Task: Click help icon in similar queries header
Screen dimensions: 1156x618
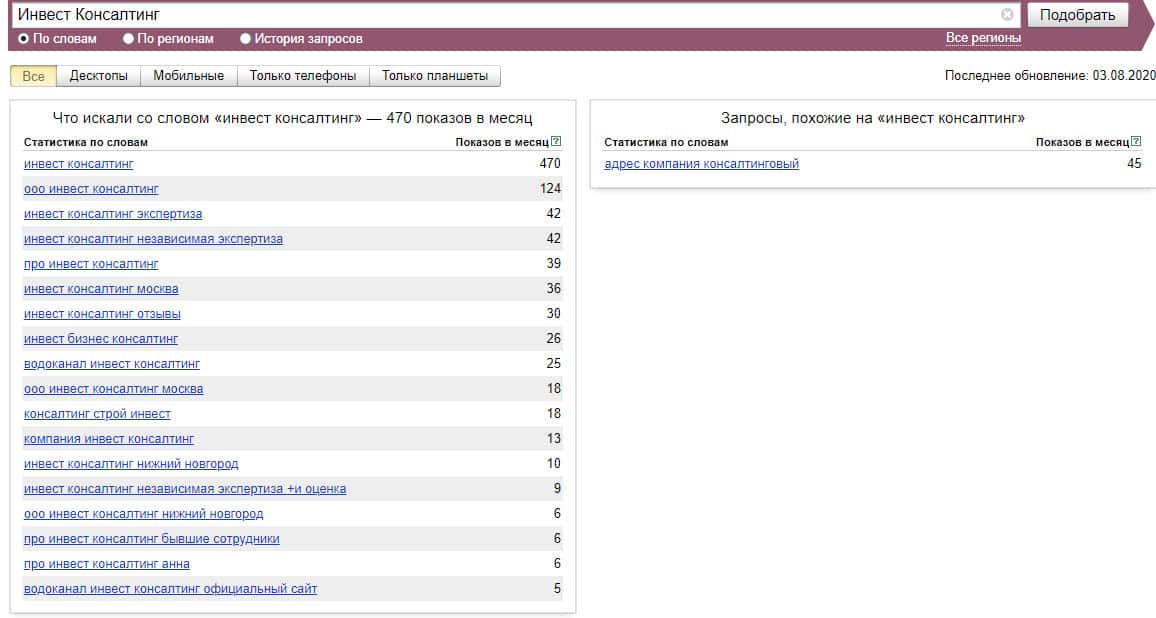Action: (1136, 142)
